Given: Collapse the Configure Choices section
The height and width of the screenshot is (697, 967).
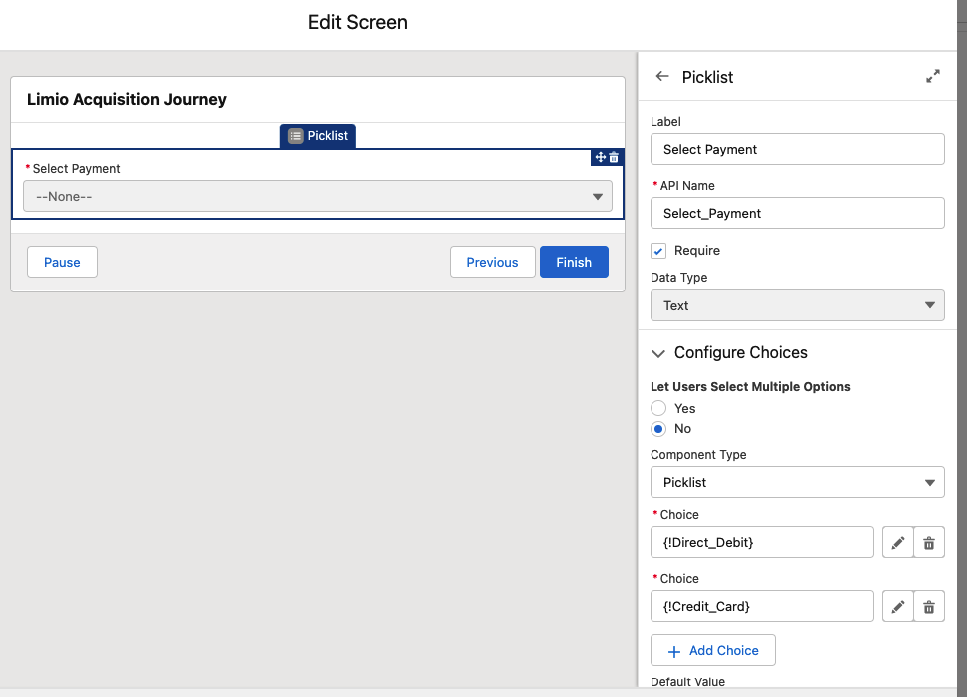Looking at the screenshot, I should point(659,353).
